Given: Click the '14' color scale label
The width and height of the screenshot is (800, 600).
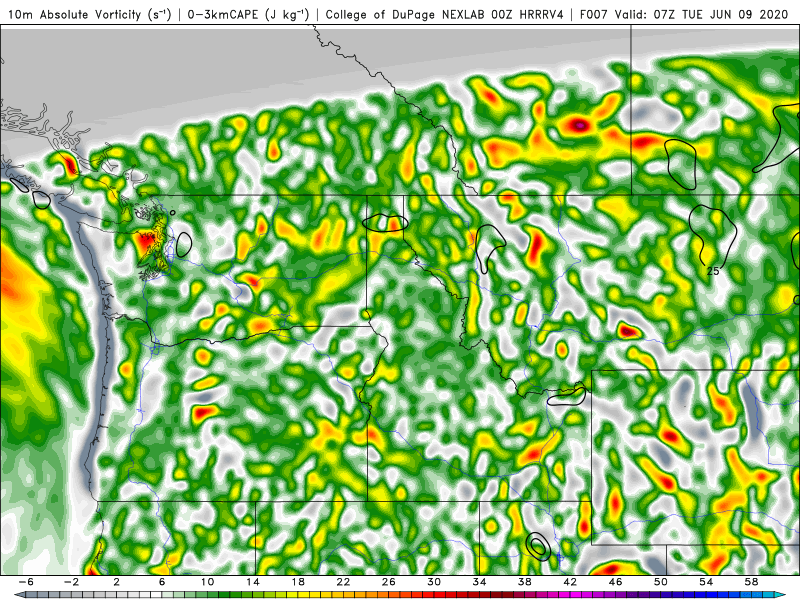Looking at the screenshot, I should [x=253, y=582].
